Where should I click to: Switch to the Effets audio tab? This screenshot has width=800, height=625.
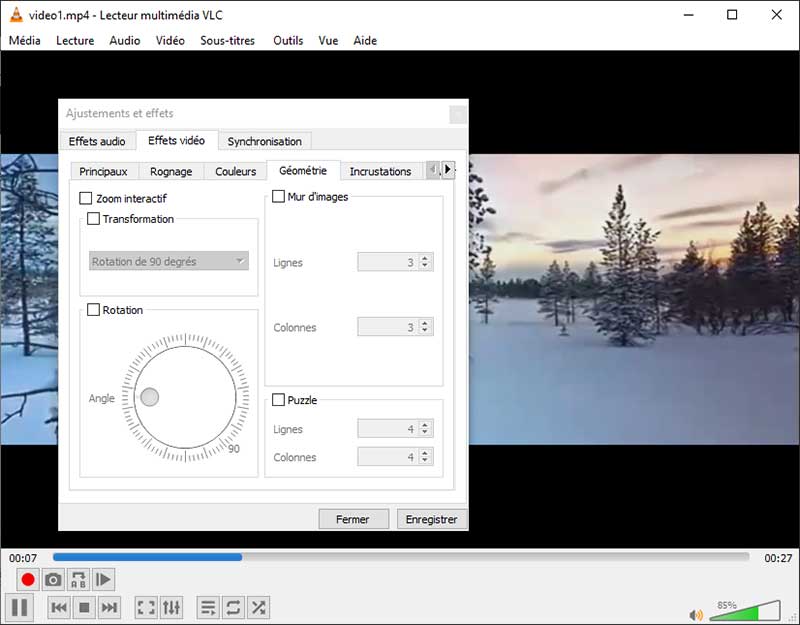[x=97, y=141]
